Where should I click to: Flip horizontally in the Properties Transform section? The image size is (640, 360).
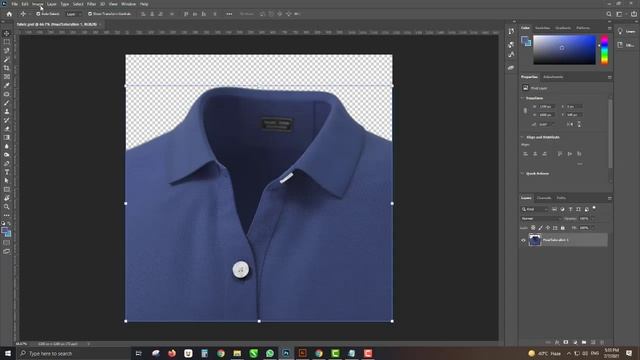pos(570,124)
